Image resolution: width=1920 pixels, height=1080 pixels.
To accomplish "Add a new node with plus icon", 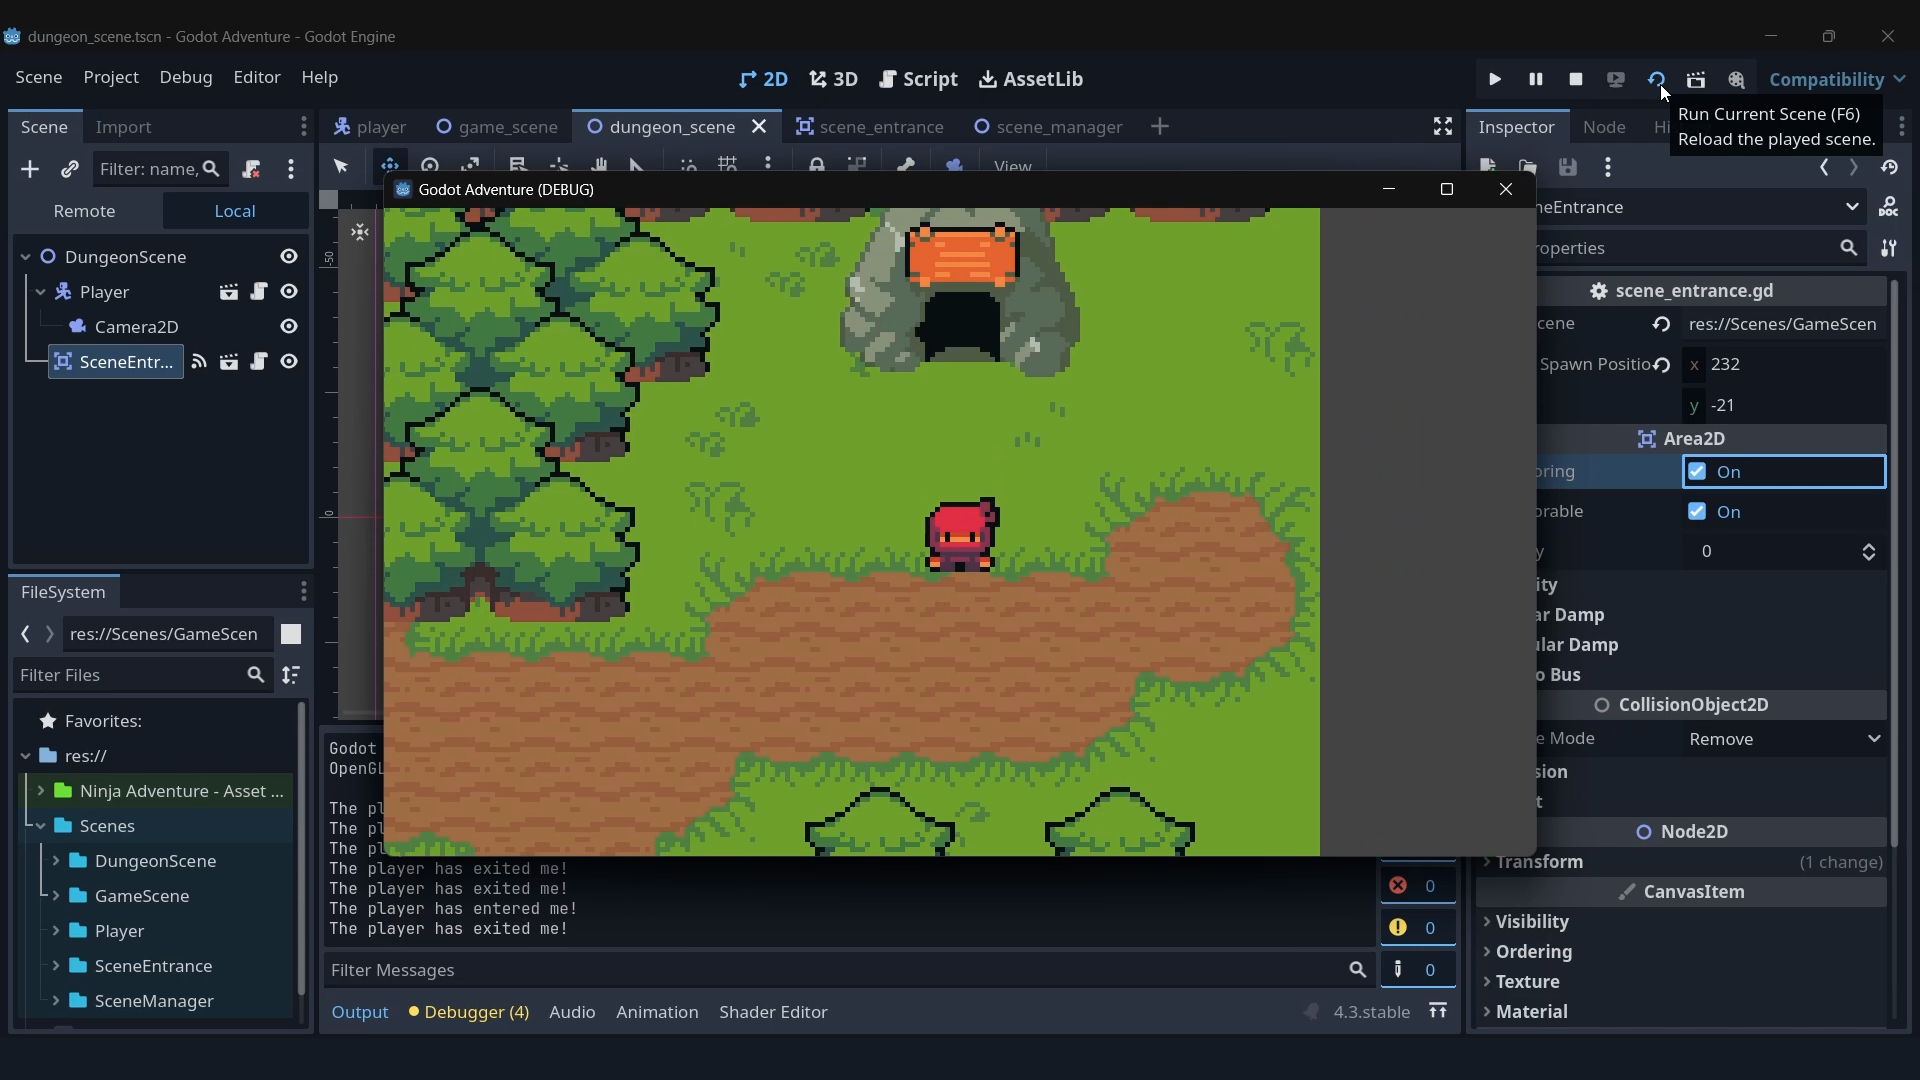I will tap(30, 169).
